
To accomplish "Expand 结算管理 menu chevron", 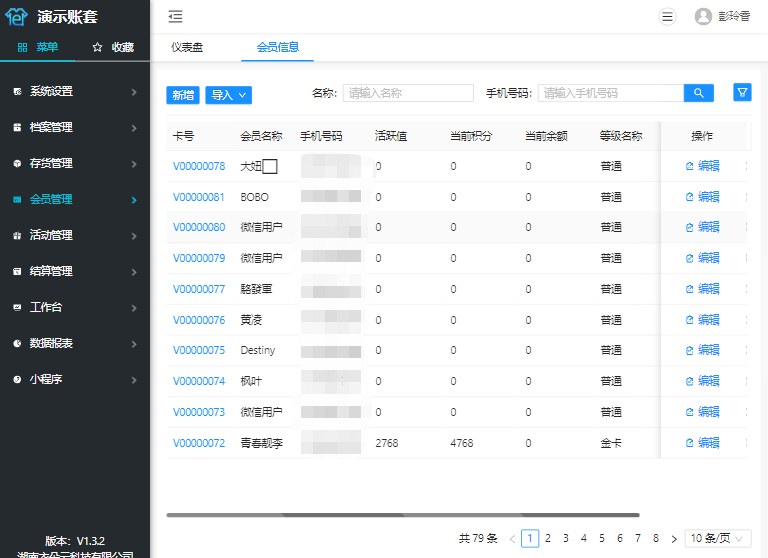I will coord(134,272).
